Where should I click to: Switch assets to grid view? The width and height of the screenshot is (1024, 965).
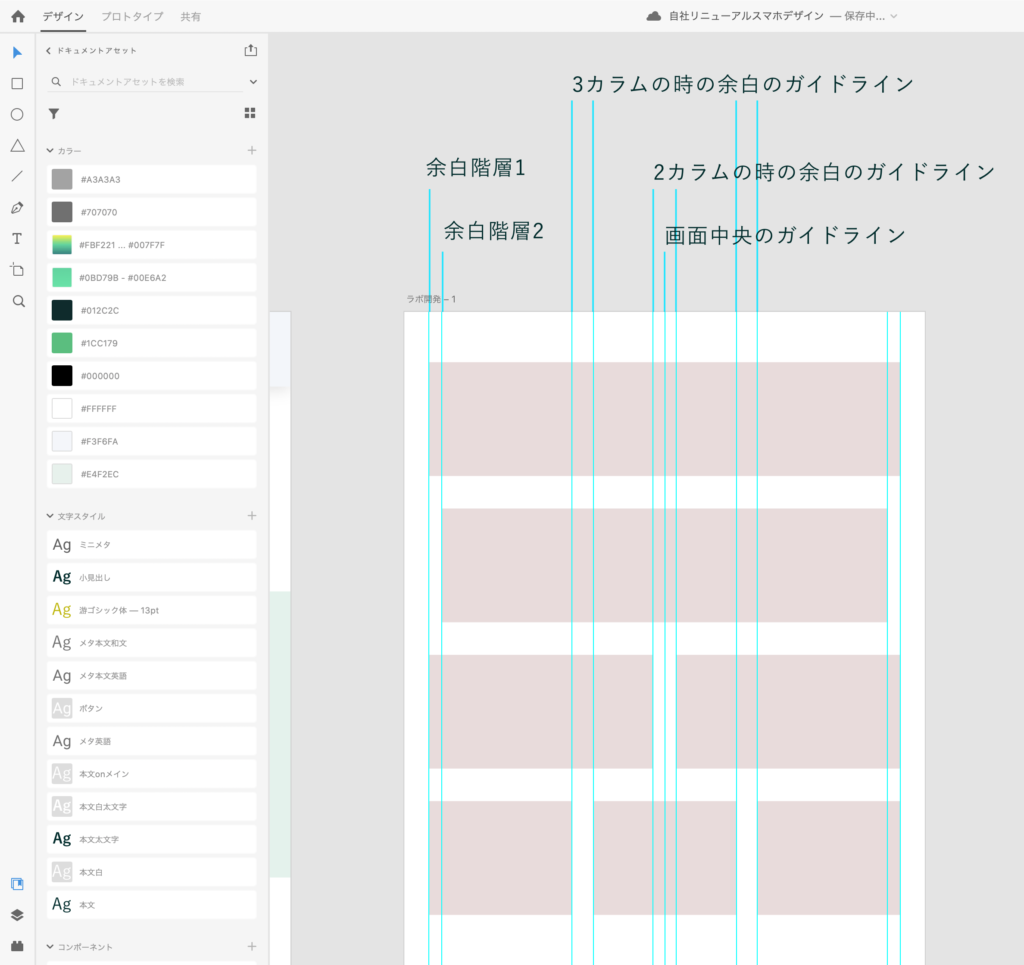[x=250, y=114]
